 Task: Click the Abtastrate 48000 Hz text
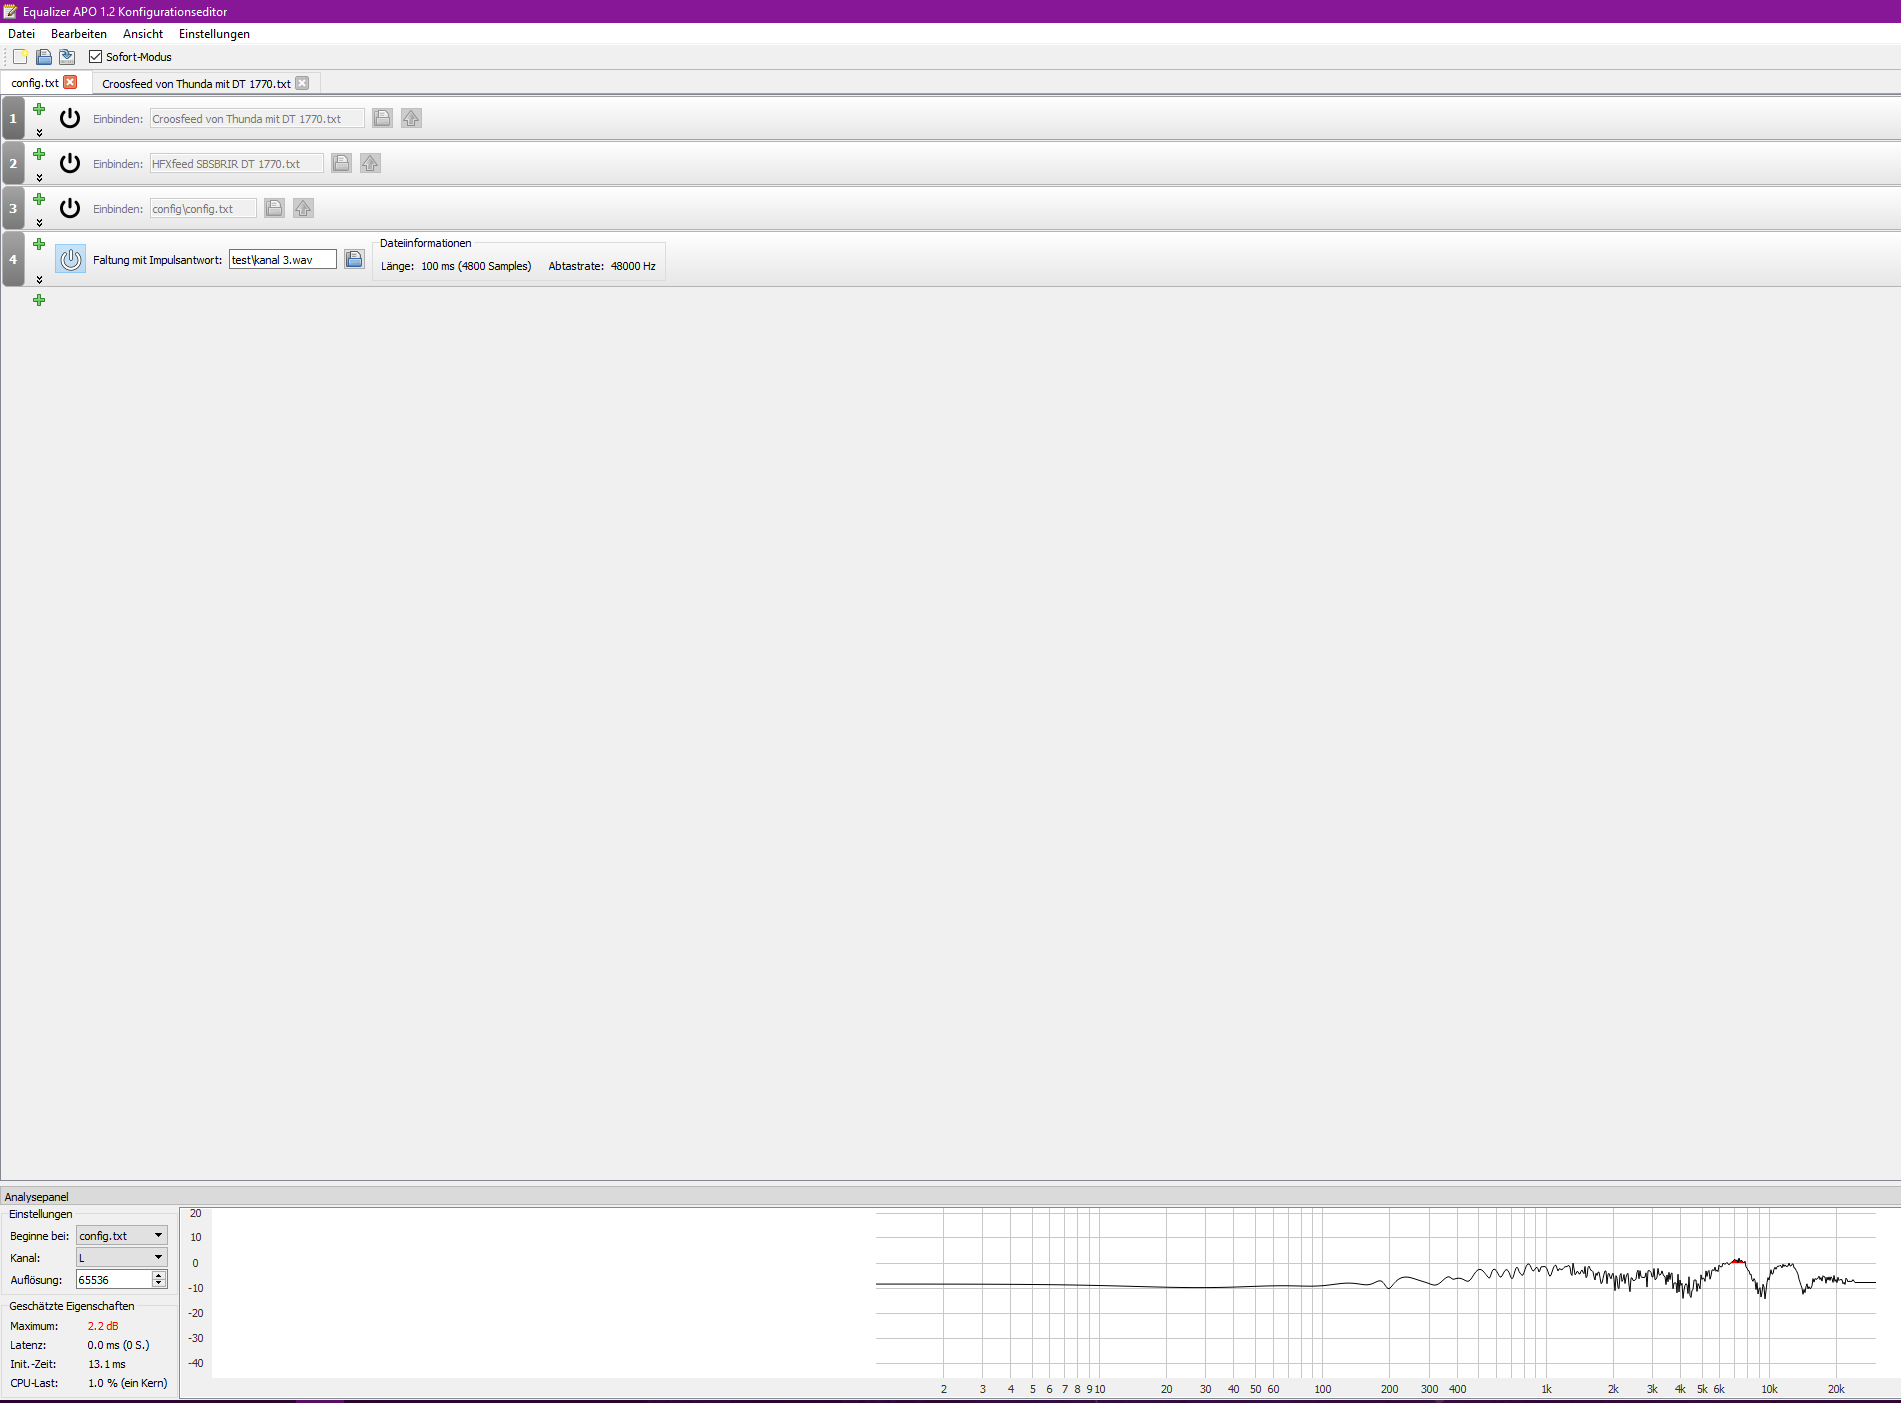point(602,266)
